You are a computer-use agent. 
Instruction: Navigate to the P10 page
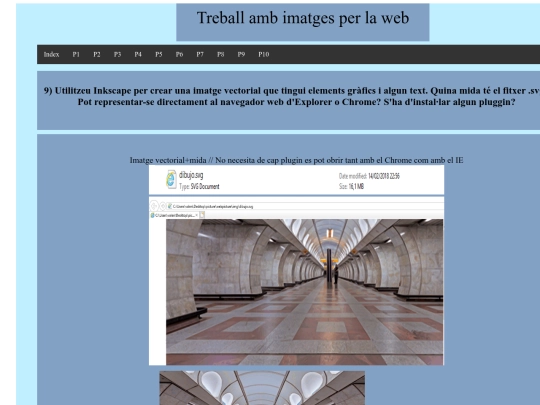tap(264, 54)
